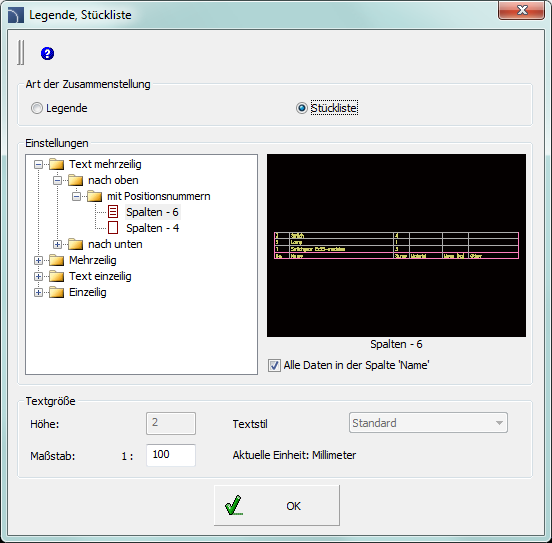Screen dimensions: 552x543
Task: Expand the nach unten tree node
Action: tap(57, 244)
